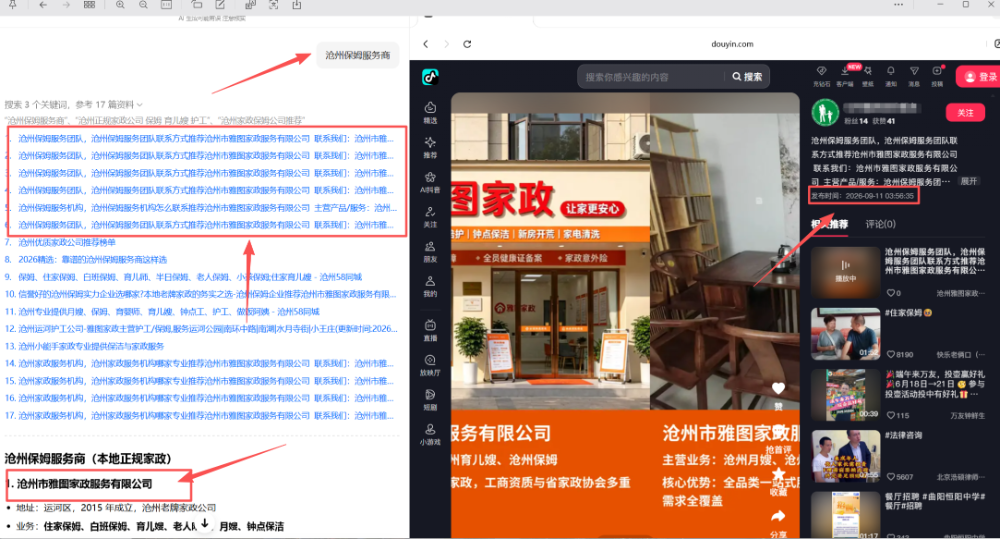Click the pin icon in top toolbar
The width and height of the screenshot is (1000, 539).
click(x=12, y=4)
